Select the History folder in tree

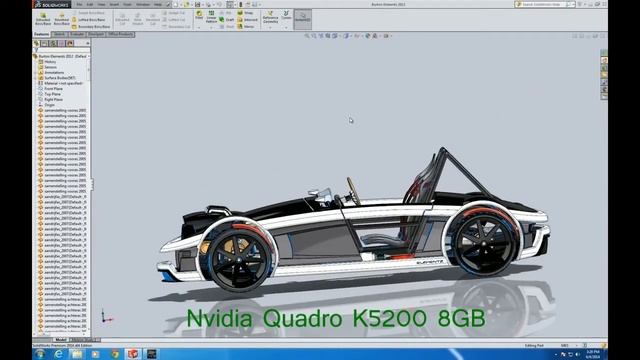(47, 62)
